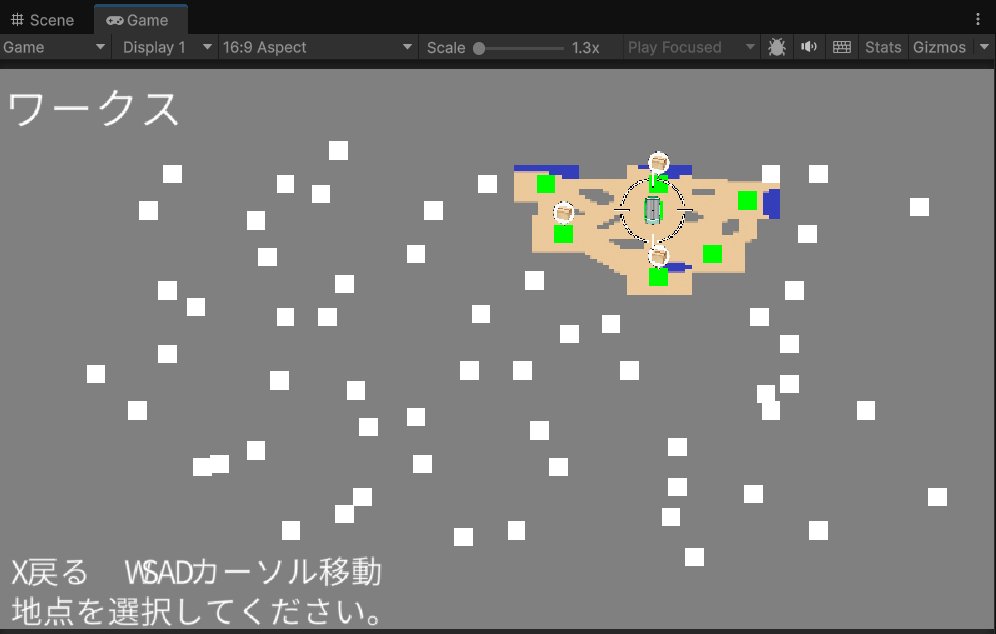The image size is (996, 634).
Task: Toggle the debug bug icon in the toolbar
Action: coord(776,47)
